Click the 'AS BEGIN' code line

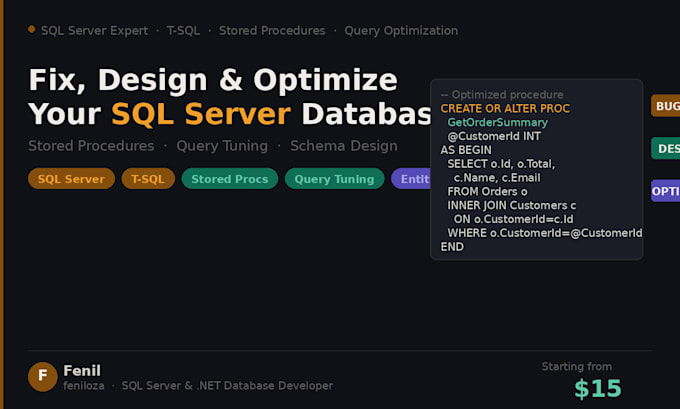pyautogui.click(x=466, y=150)
